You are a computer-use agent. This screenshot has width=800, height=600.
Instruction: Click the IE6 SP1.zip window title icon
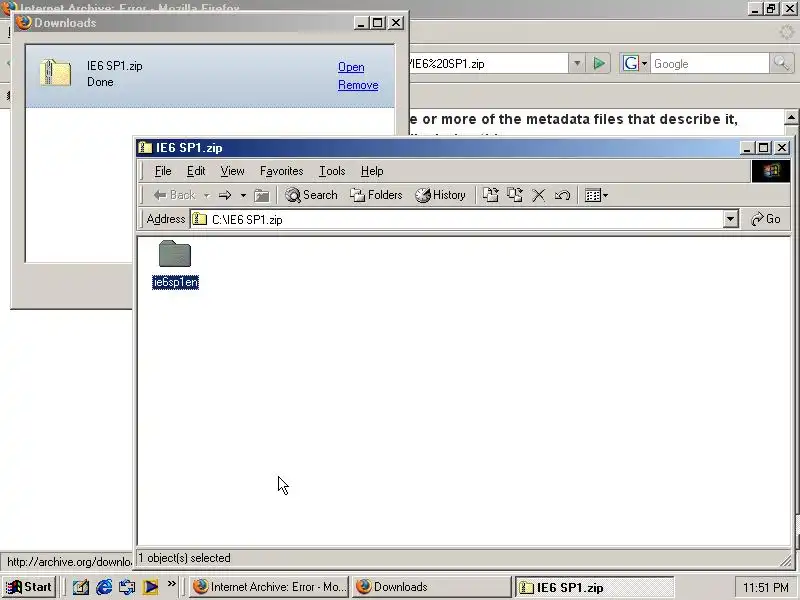click(x=145, y=147)
